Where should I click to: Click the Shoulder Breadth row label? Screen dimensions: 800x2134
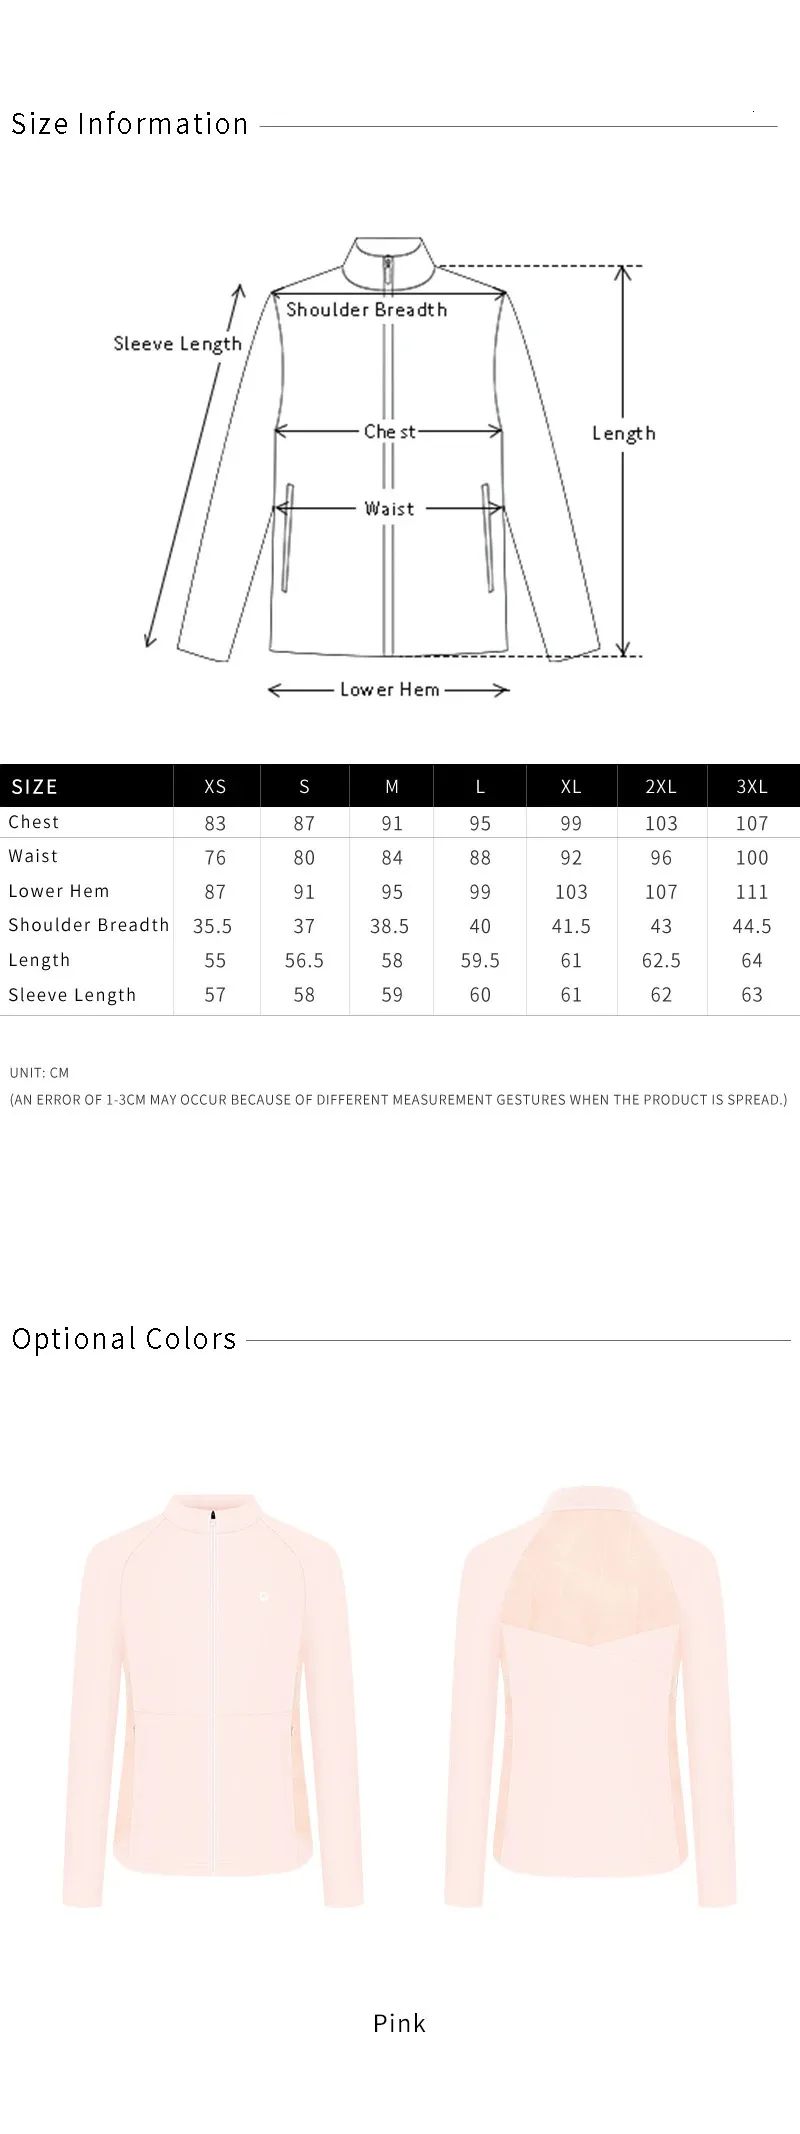(x=89, y=925)
